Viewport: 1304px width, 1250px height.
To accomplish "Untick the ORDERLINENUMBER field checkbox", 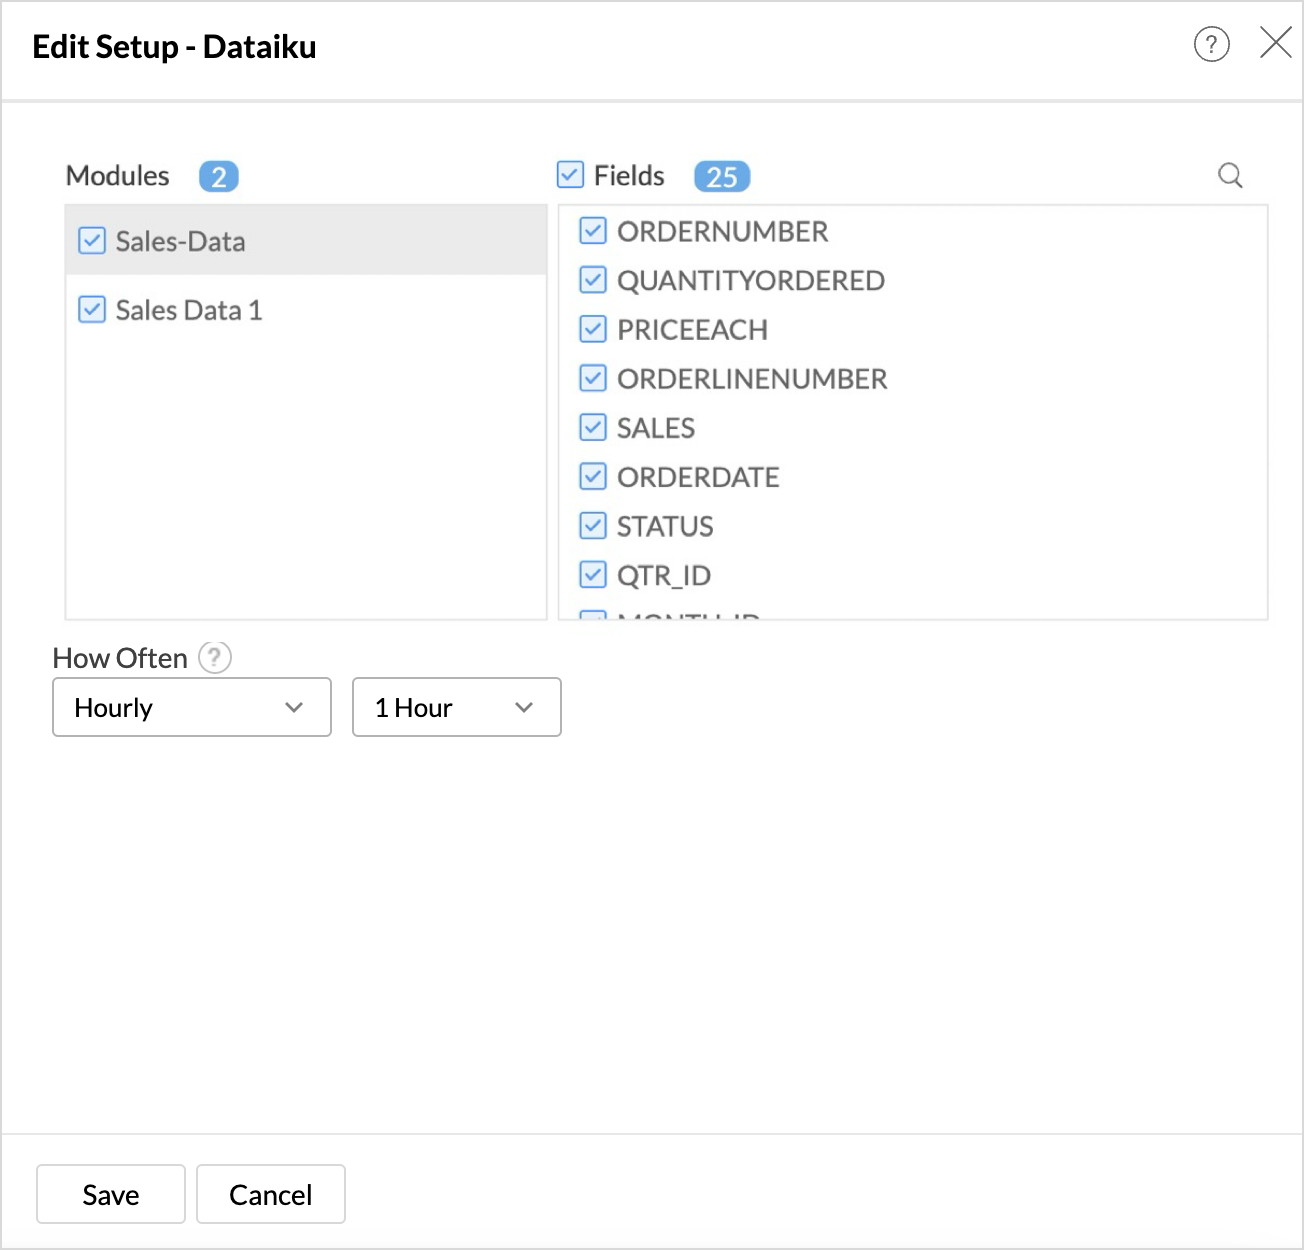I will point(593,379).
